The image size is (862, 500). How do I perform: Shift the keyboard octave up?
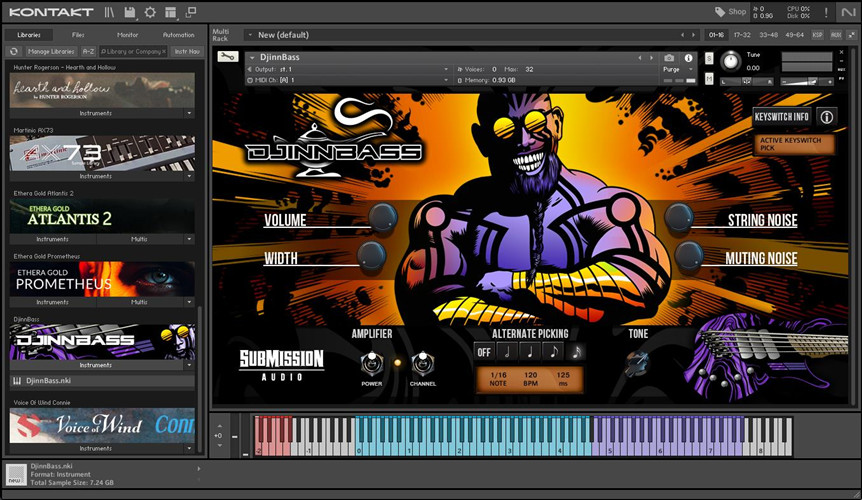220,426
